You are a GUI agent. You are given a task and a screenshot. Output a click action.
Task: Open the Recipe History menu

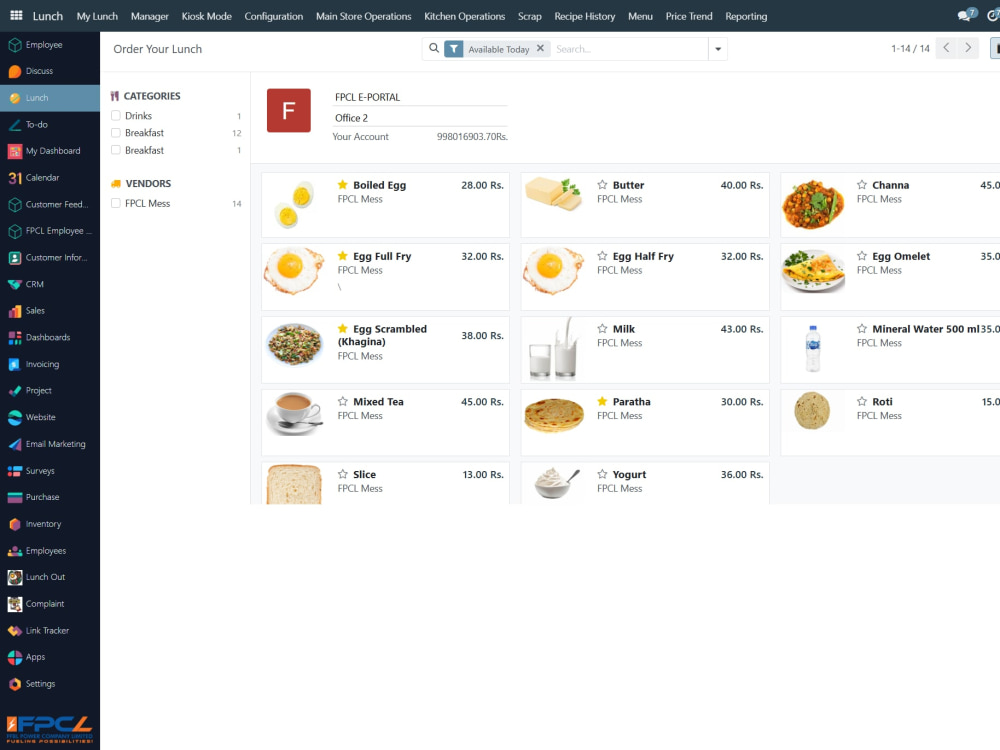click(x=584, y=16)
